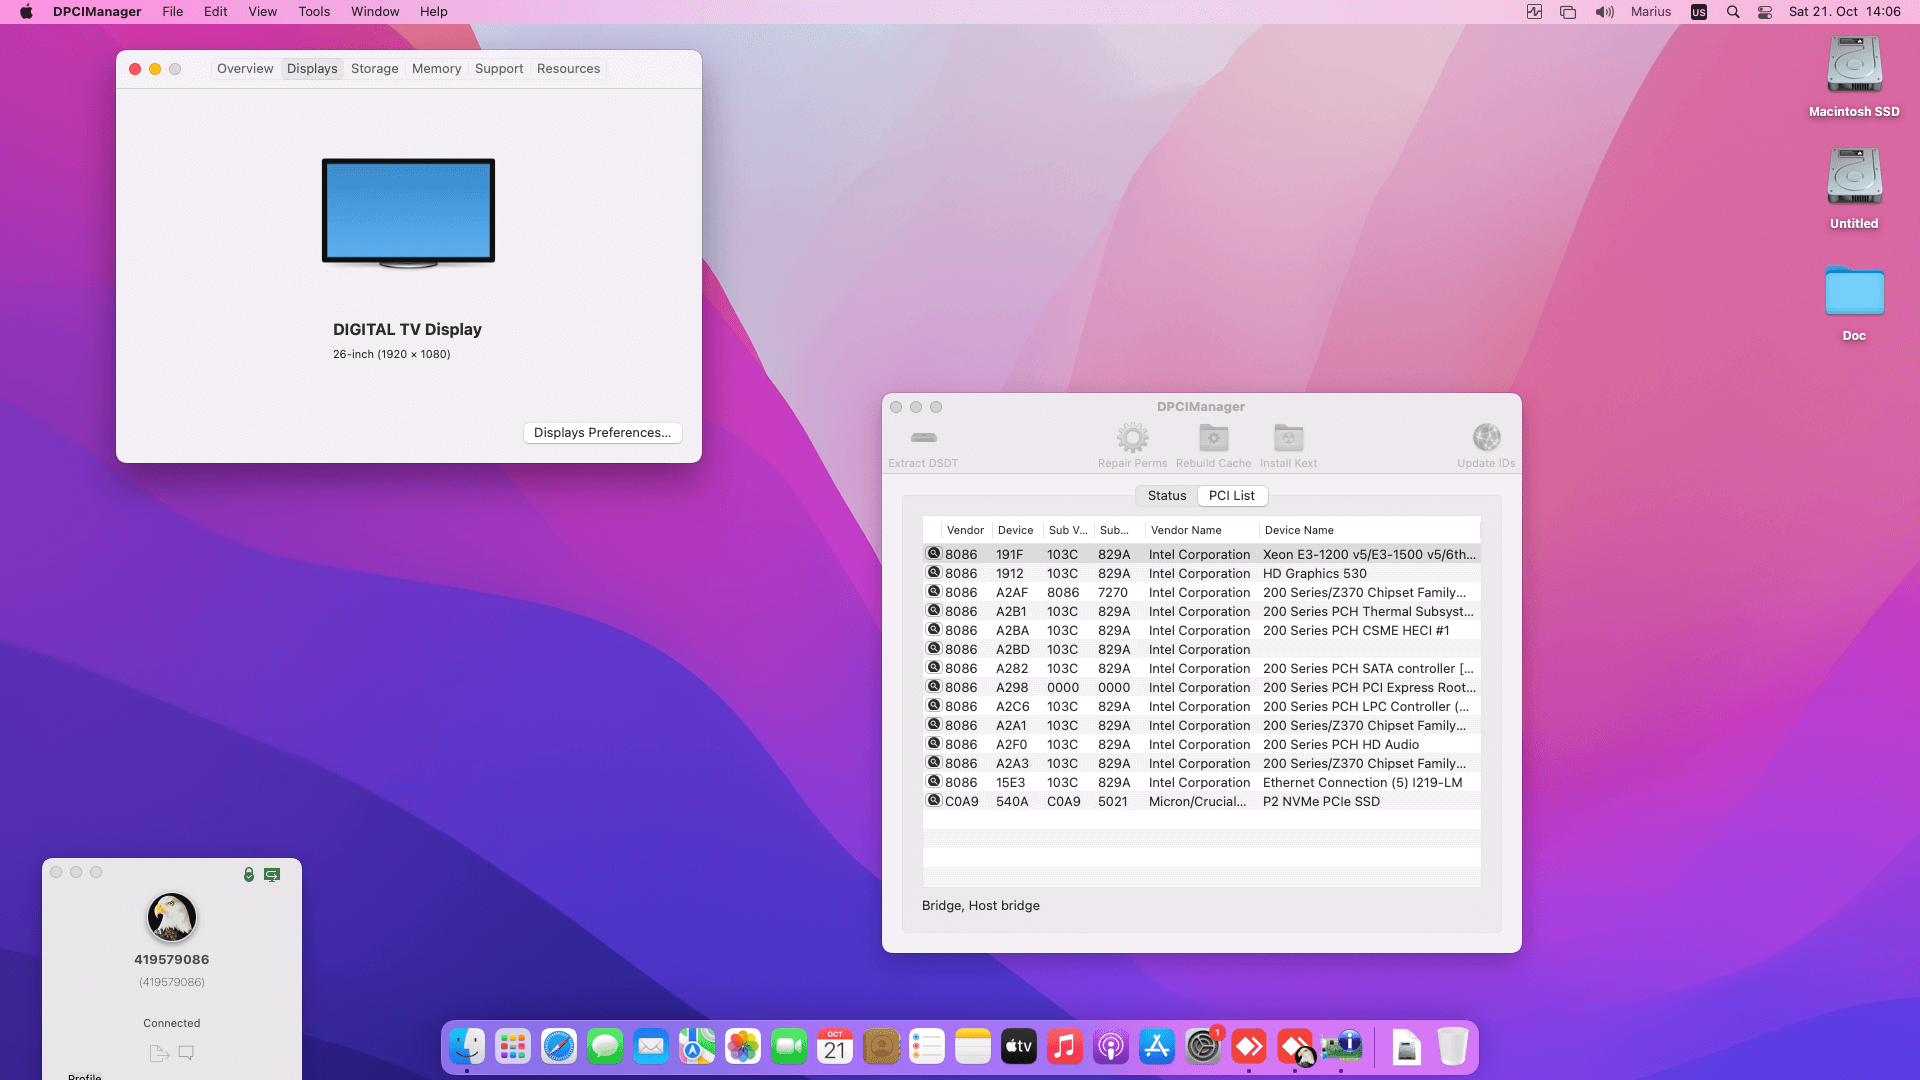Click the Update IDs globe icon
1920x1080 pixels.
coord(1486,438)
